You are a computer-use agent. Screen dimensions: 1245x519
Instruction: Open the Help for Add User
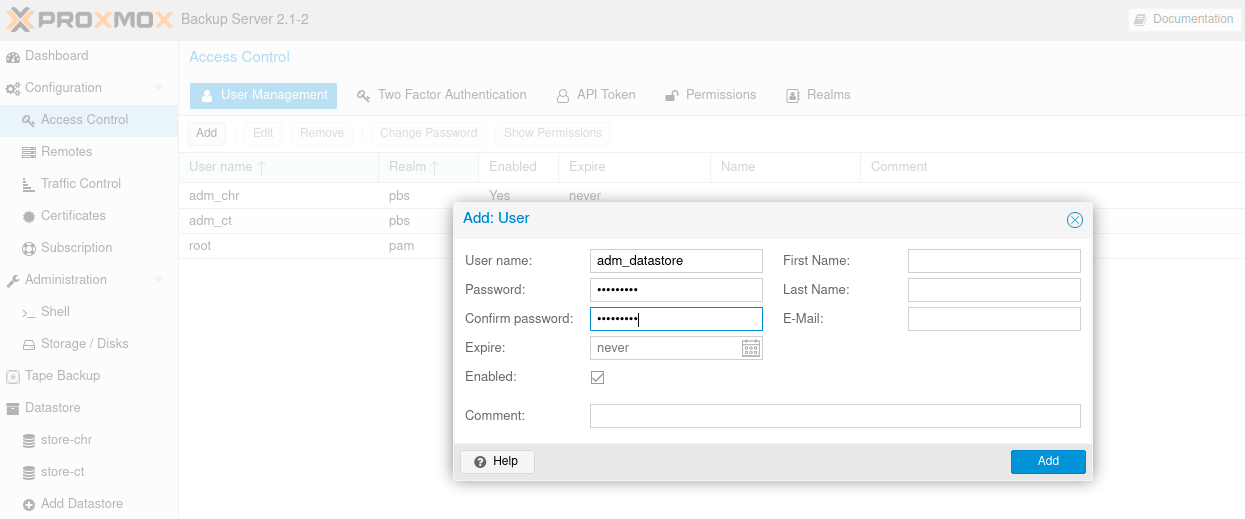(497, 461)
